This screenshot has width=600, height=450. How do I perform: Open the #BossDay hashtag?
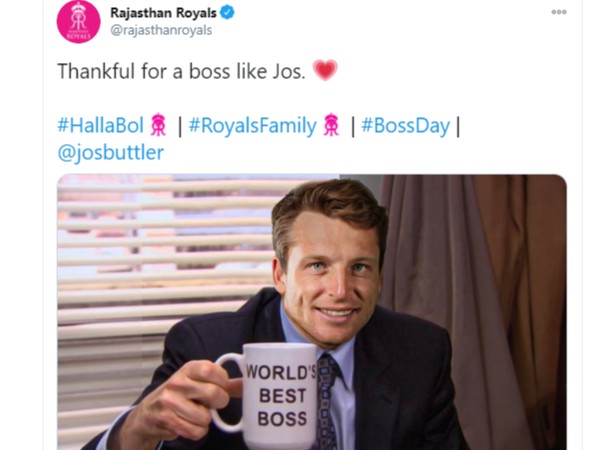click(x=405, y=126)
